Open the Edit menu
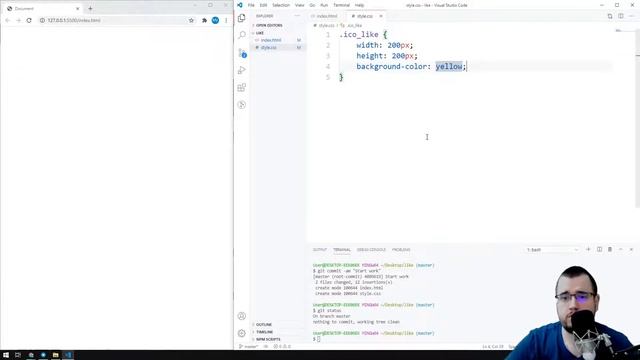The image size is (640, 360). click(263, 5)
